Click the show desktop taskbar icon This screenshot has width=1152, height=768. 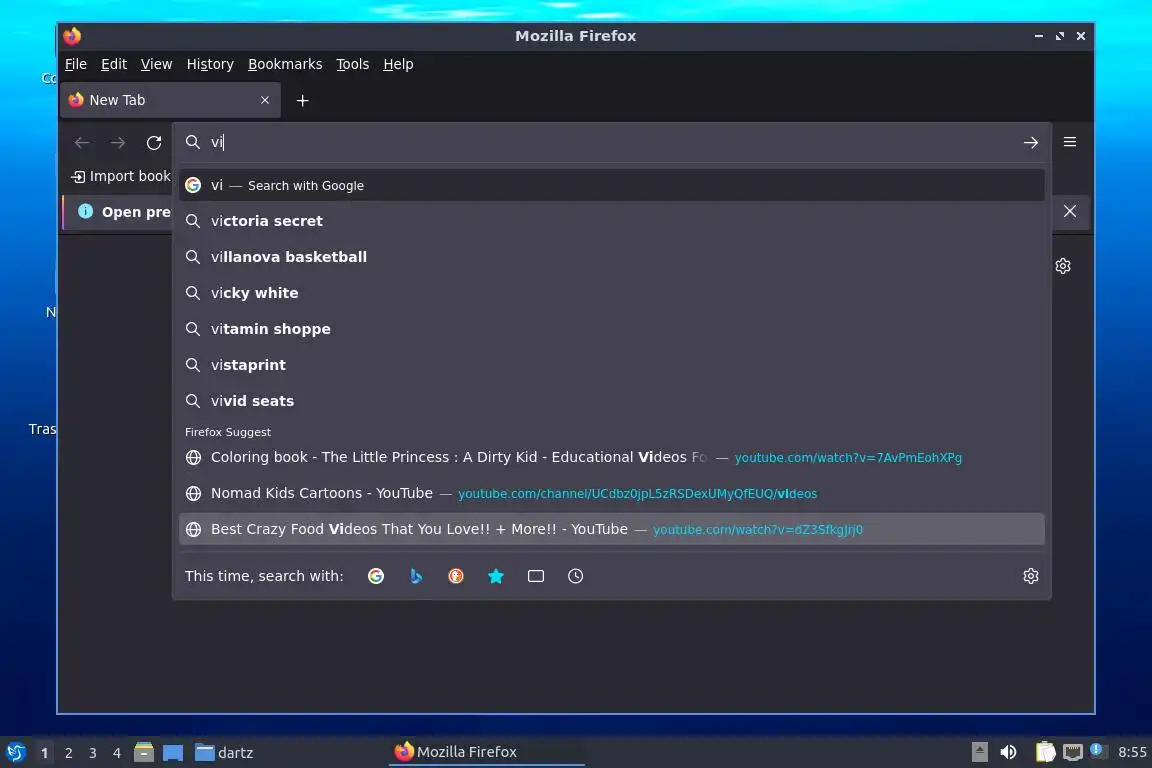coord(173,753)
